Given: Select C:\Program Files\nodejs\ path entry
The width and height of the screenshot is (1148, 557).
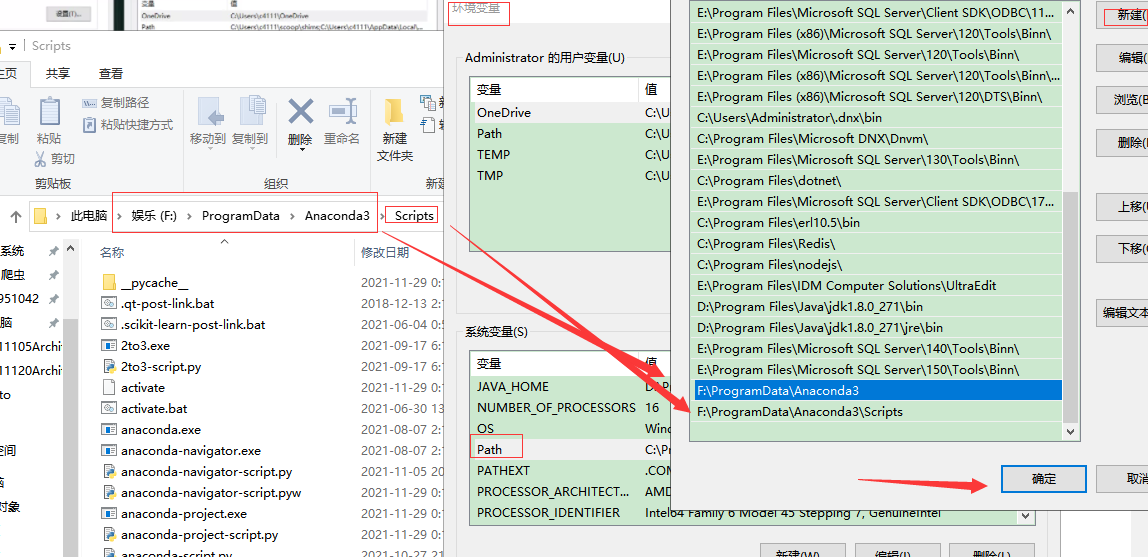Looking at the screenshot, I should 878,264.
